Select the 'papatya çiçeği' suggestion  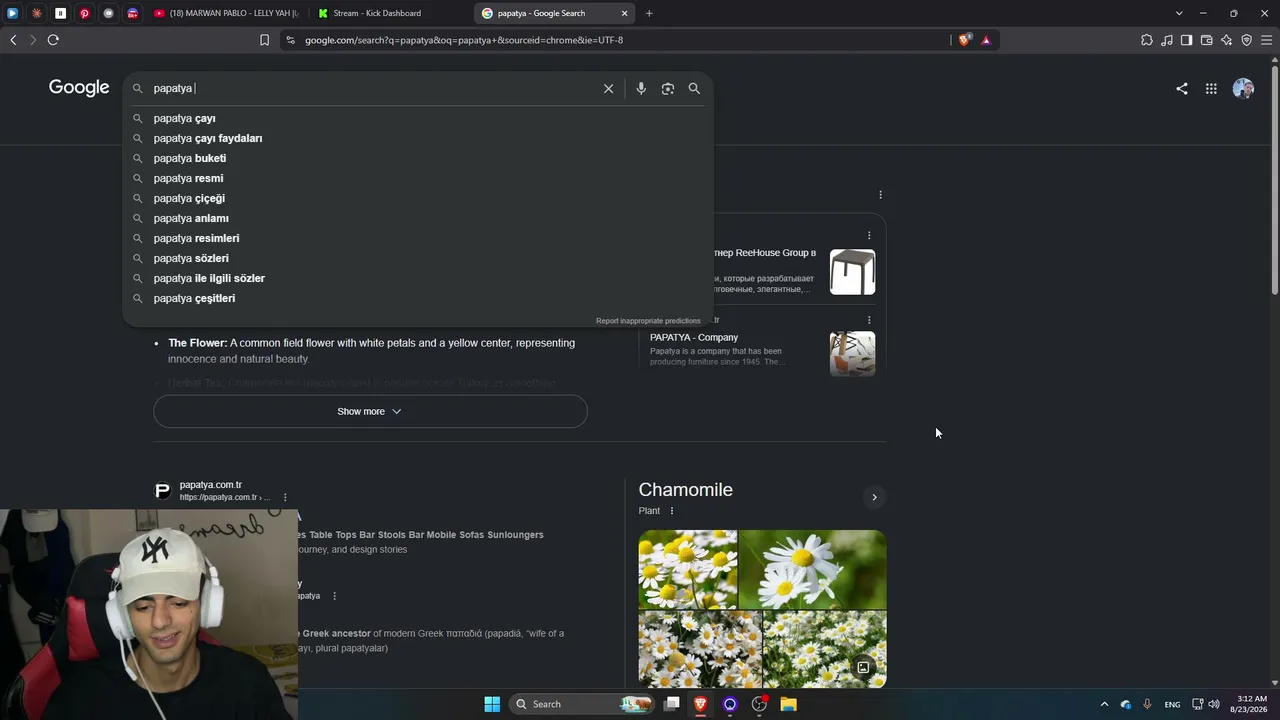tap(418, 198)
